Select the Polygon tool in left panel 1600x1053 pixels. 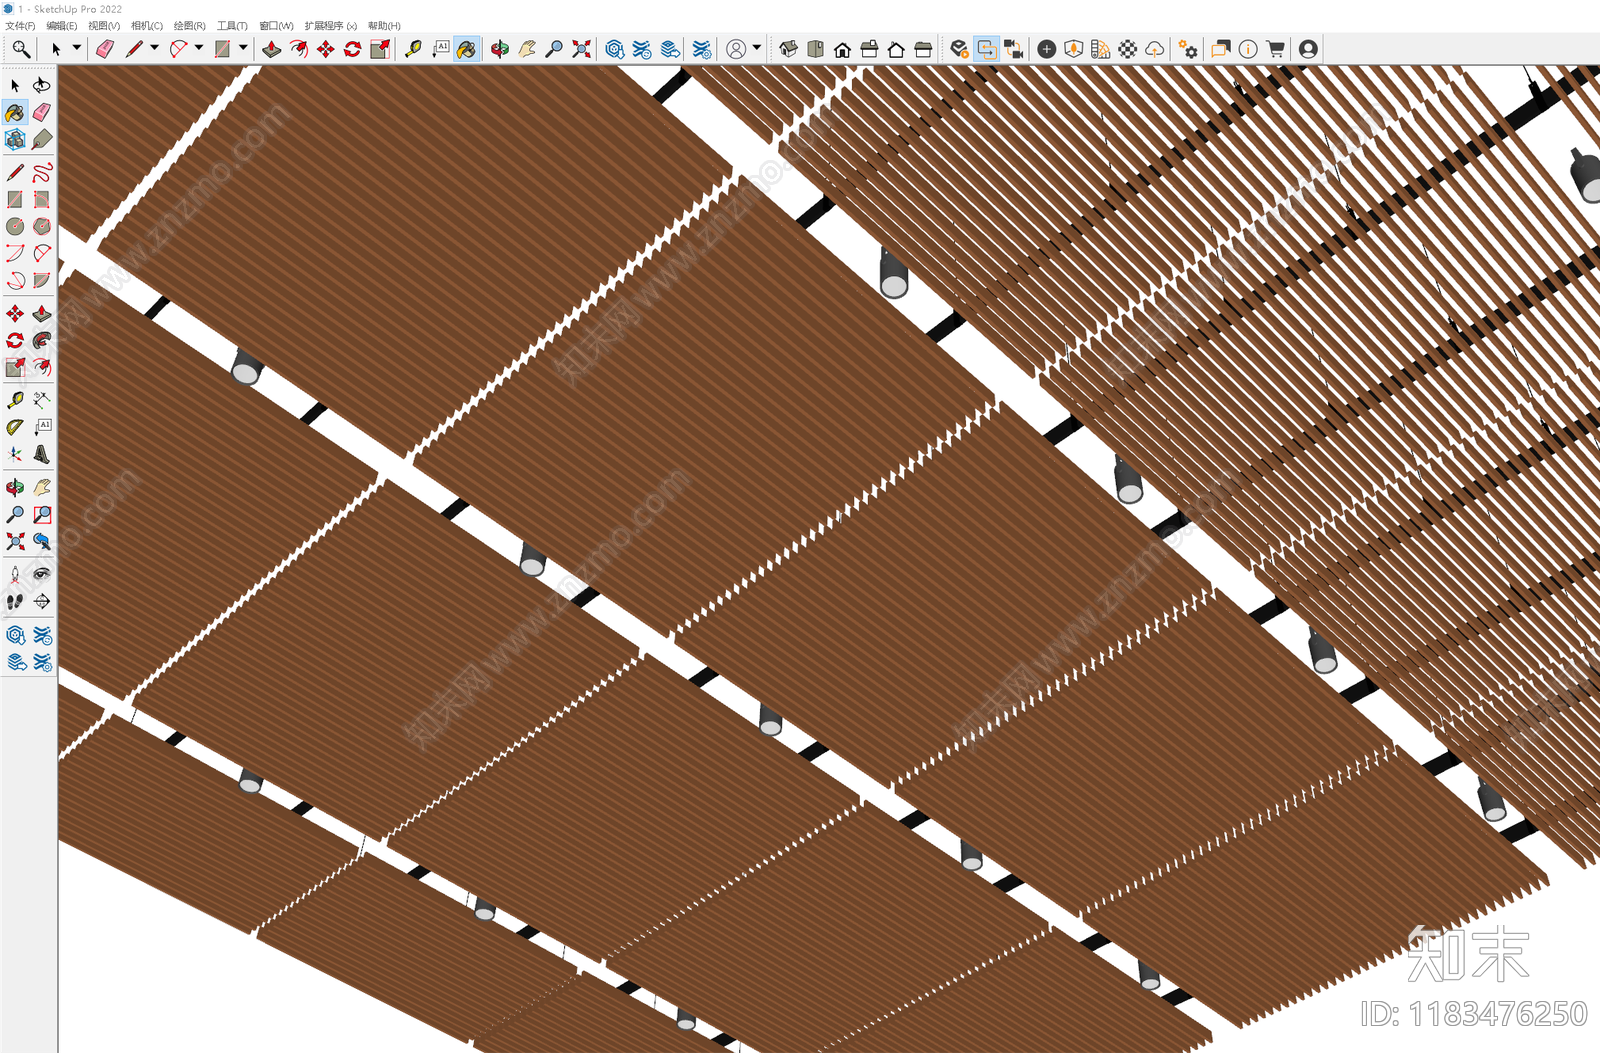42,226
